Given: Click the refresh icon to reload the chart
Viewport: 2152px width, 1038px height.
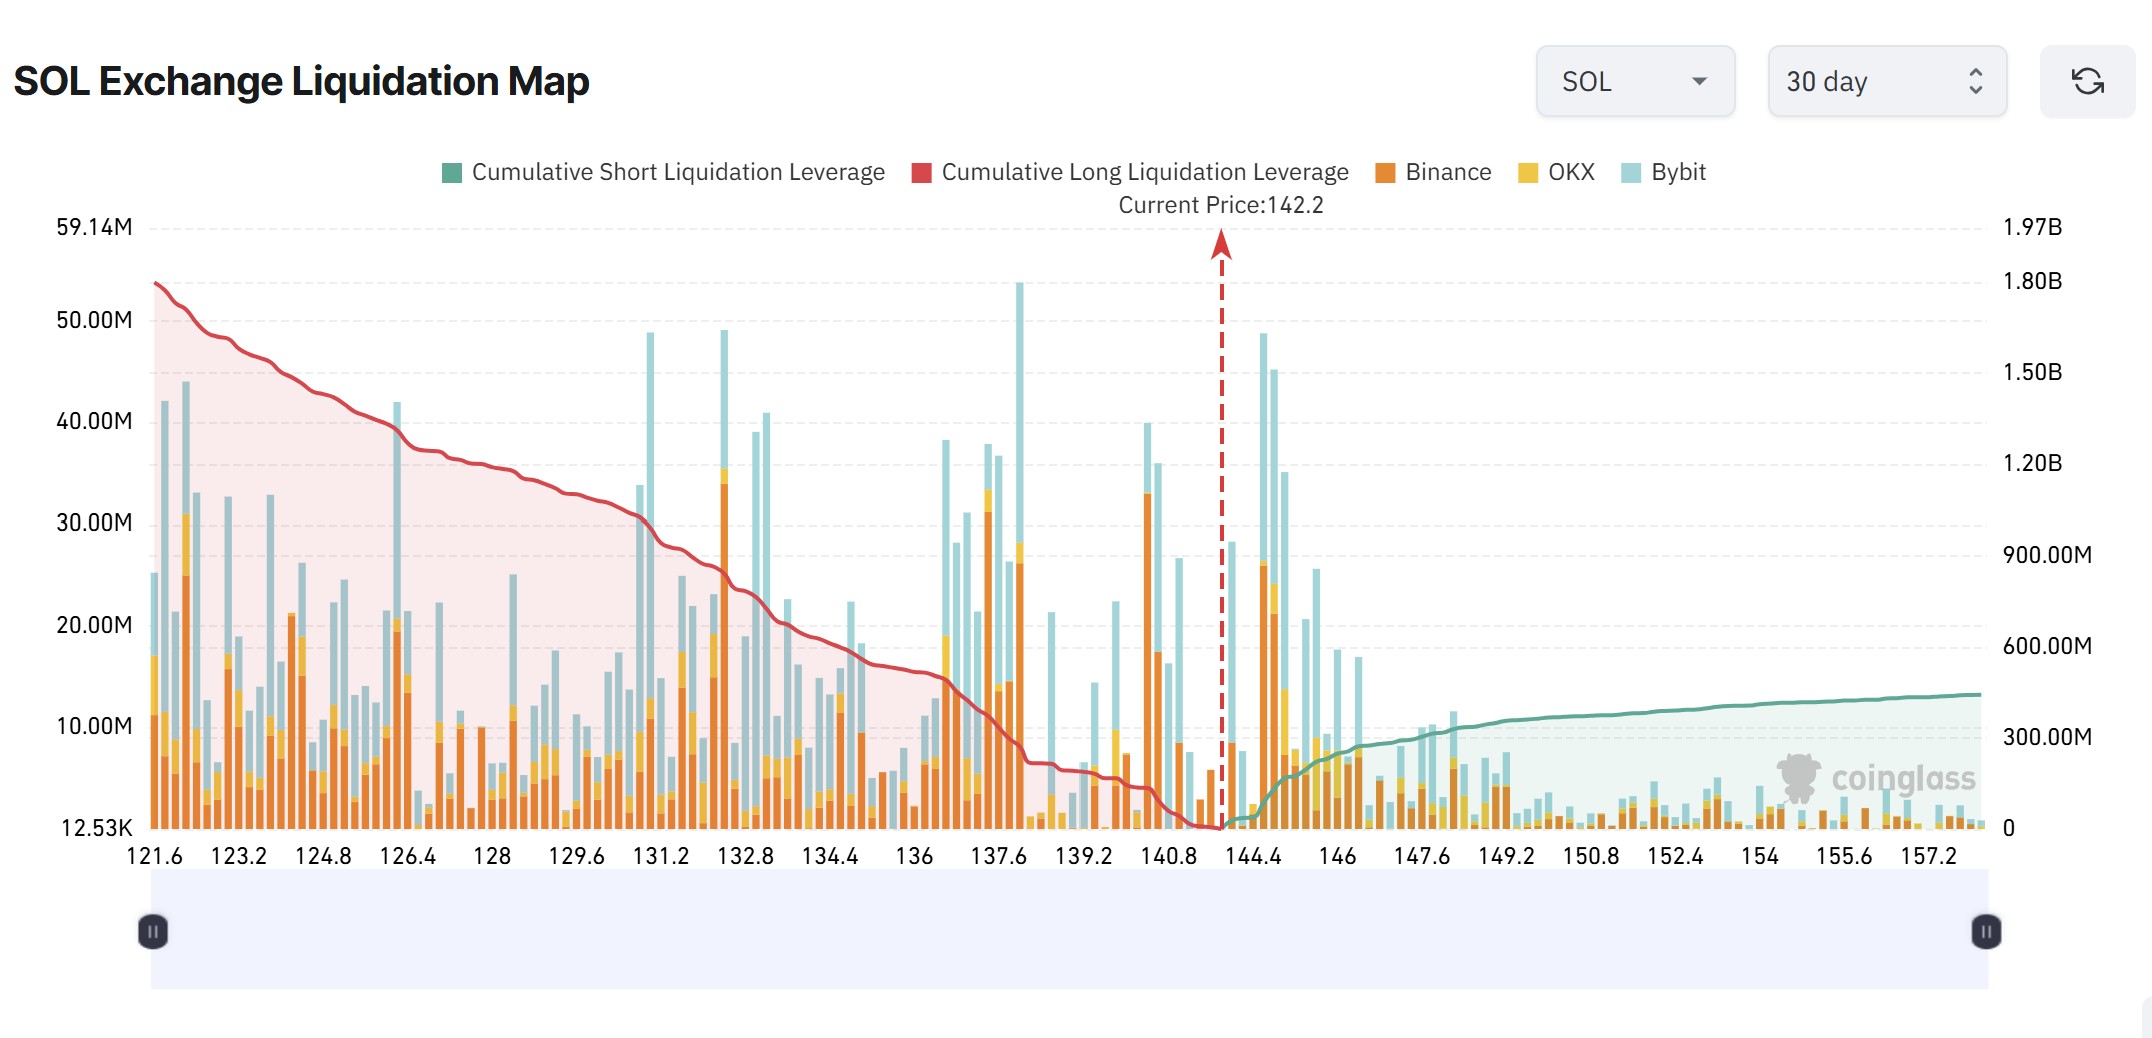Looking at the screenshot, I should [2087, 81].
